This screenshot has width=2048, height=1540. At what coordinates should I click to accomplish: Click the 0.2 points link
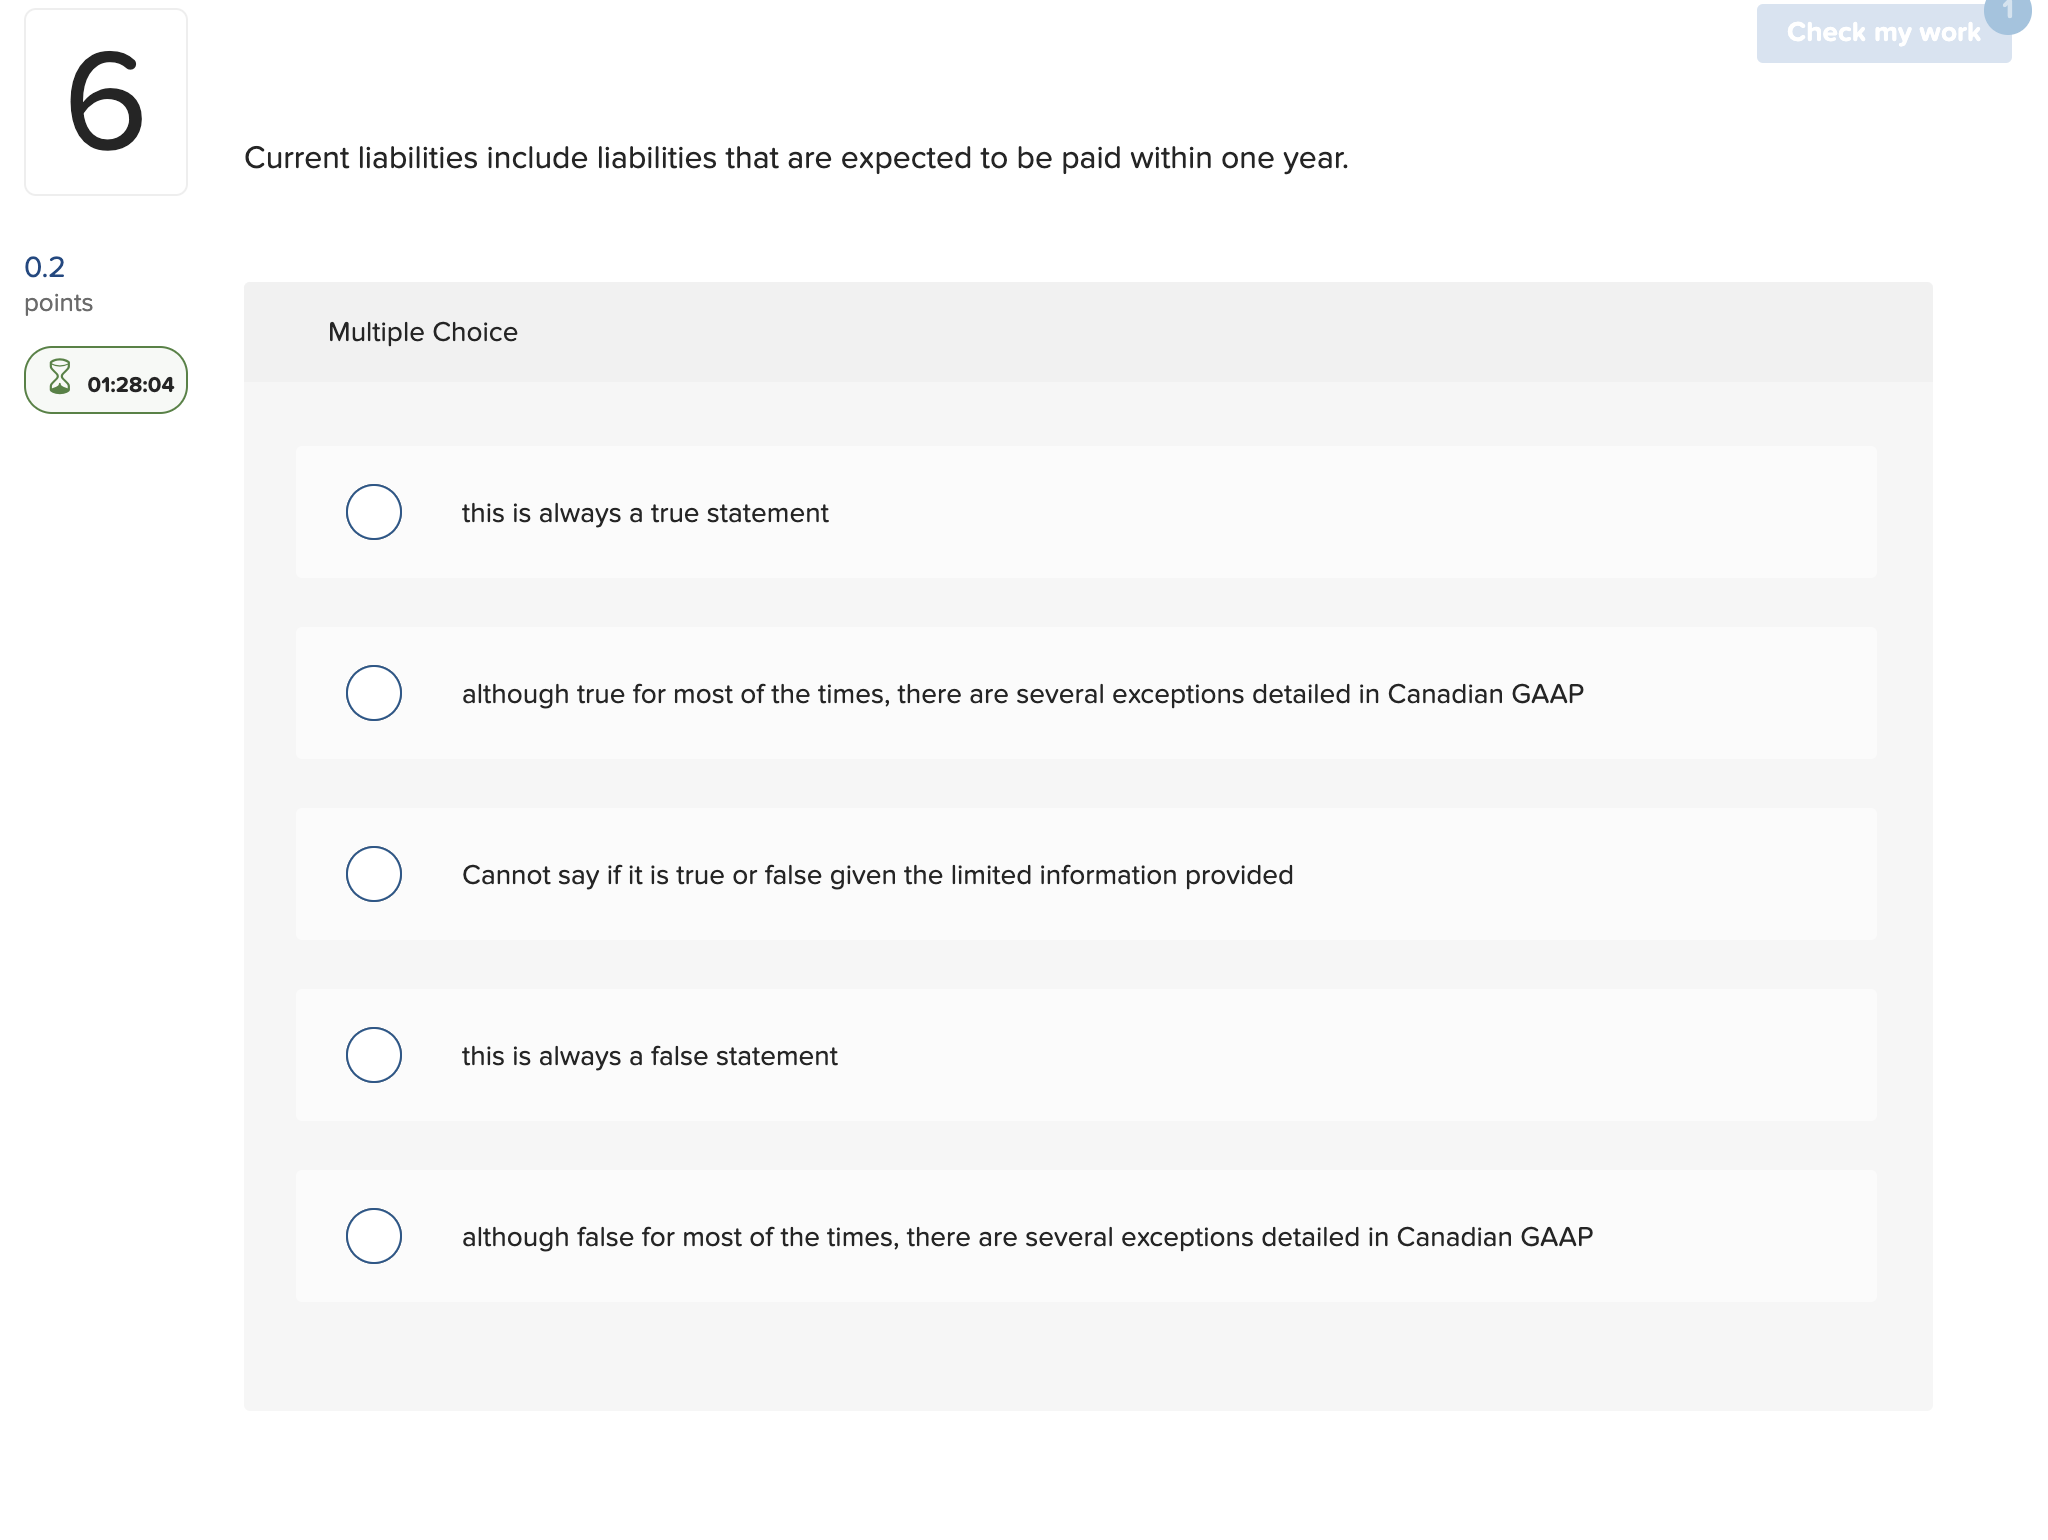(x=44, y=267)
